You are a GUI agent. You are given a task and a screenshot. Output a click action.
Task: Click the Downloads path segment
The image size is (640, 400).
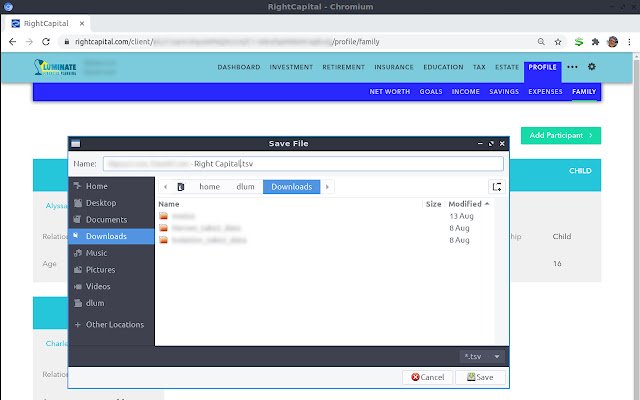click(291, 187)
